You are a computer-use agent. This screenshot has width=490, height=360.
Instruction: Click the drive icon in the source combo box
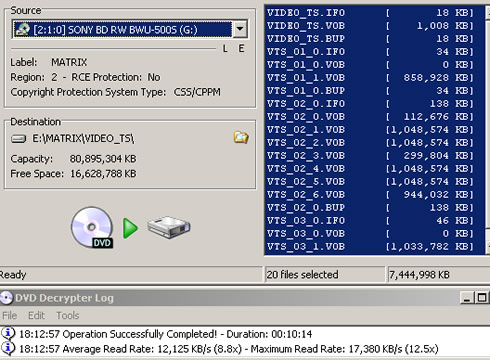click(x=22, y=29)
